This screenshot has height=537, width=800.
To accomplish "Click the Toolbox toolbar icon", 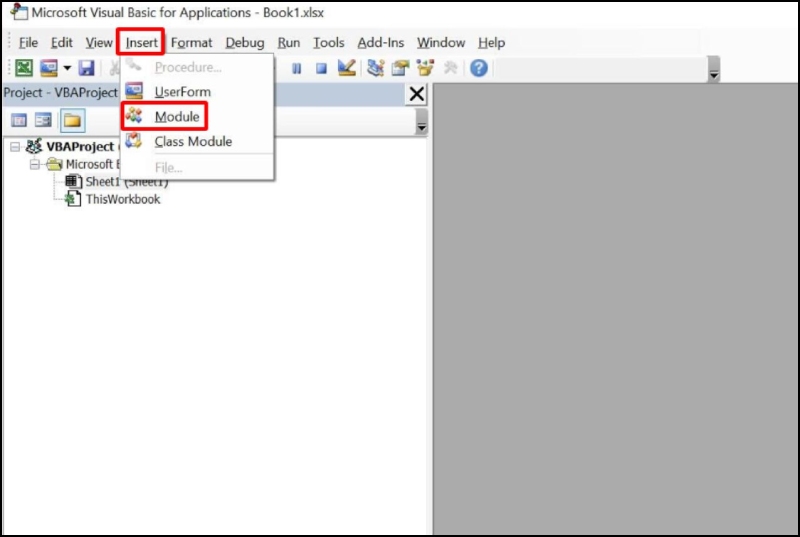I will (450, 68).
